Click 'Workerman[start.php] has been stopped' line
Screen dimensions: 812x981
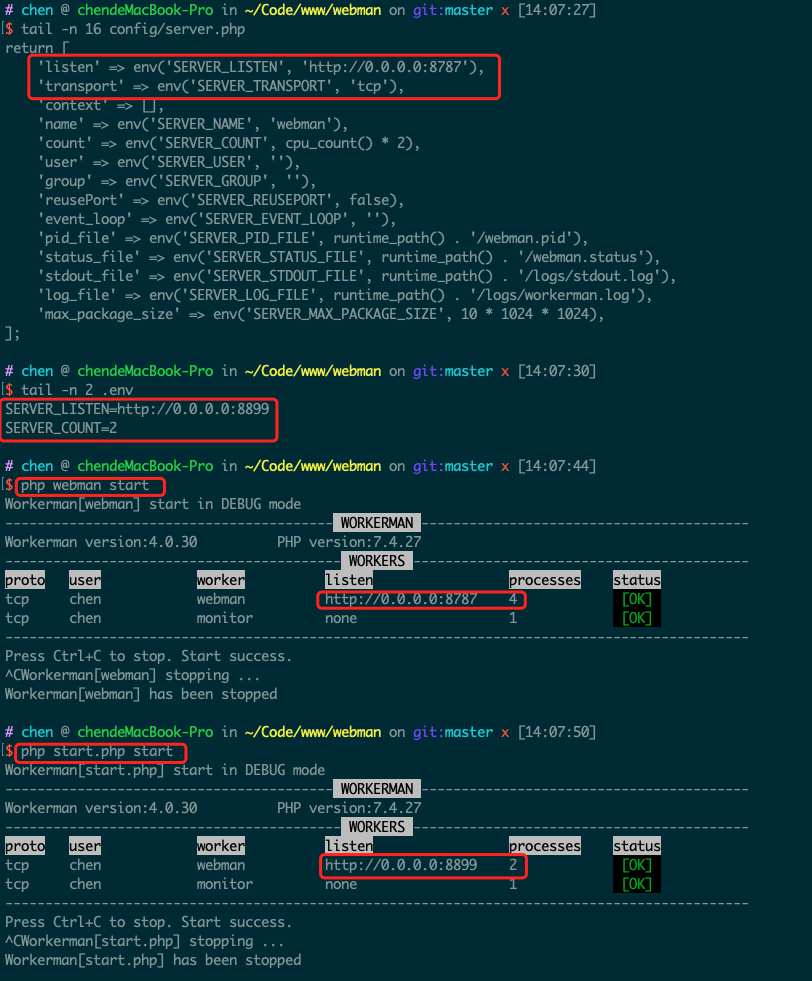[x=153, y=960]
